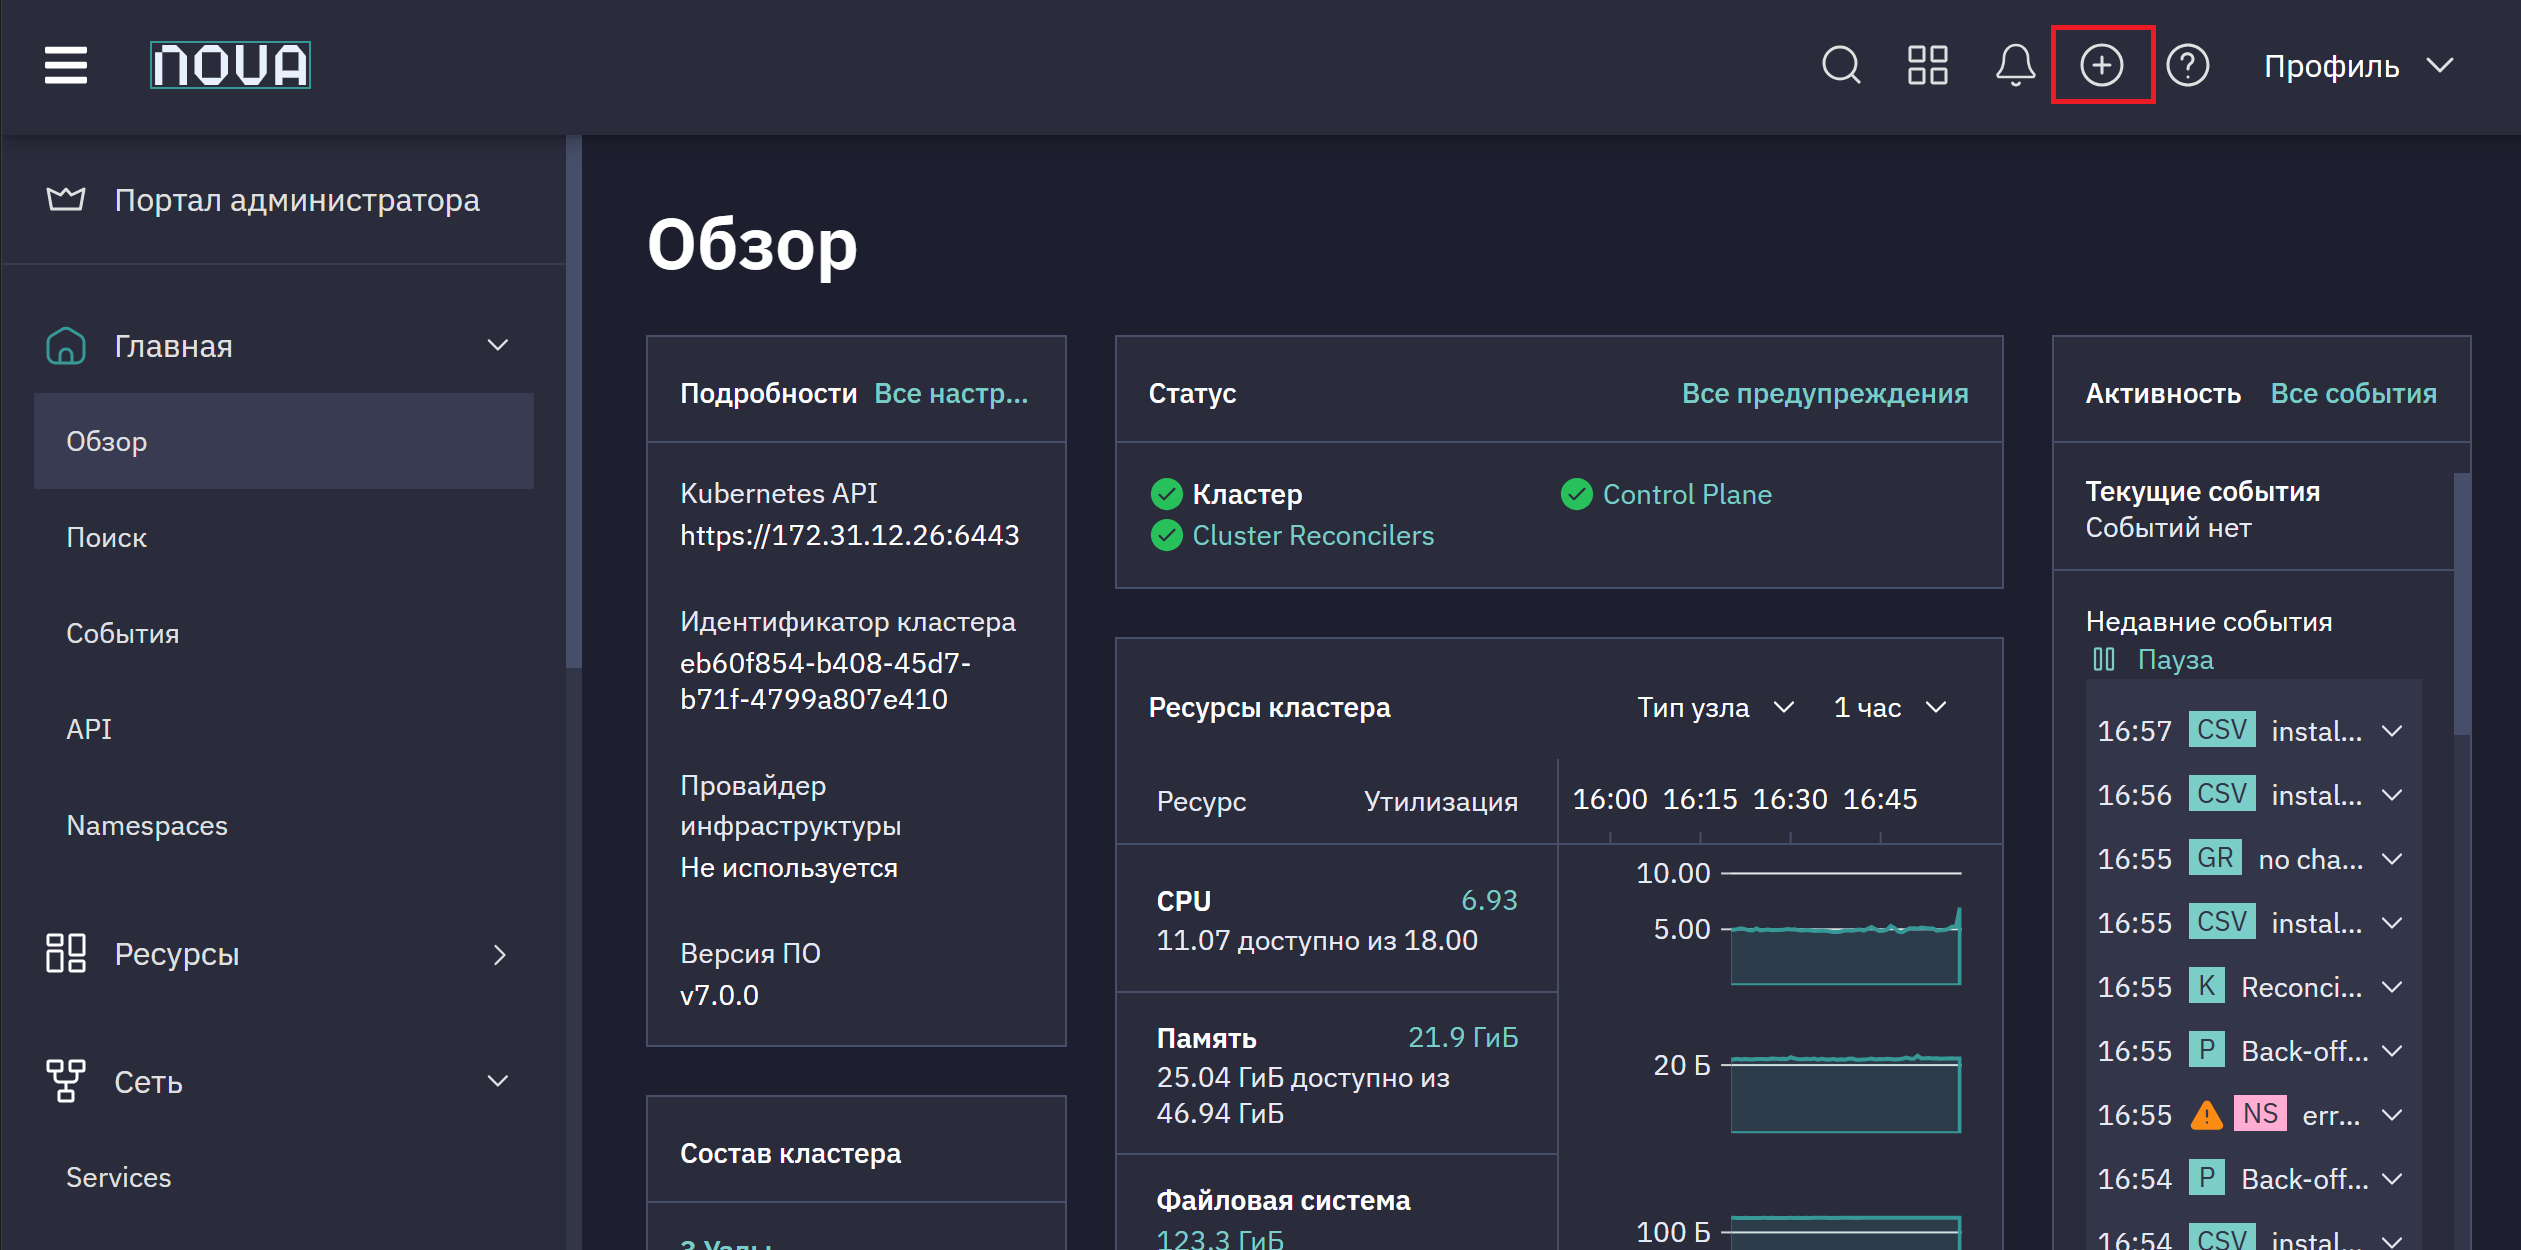The height and width of the screenshot is (1250, 2521).
Task: Expand the Ресурсы section
Action: point(500,954)
